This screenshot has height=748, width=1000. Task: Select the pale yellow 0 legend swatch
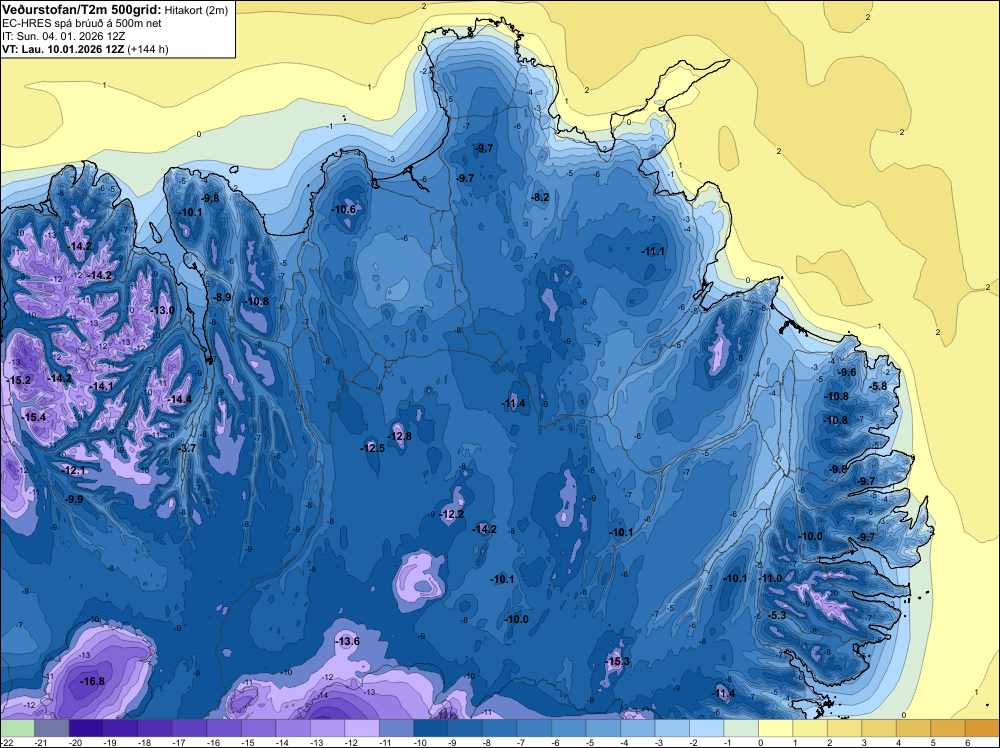pos(776,728)
